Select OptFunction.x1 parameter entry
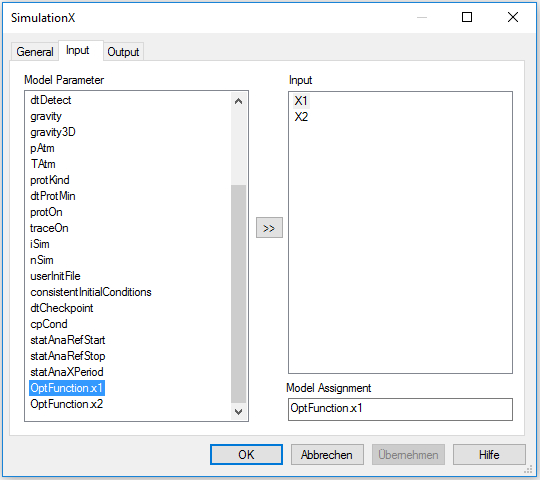The height and width of the screenshot is (480, 540). [x=66, y=388]
